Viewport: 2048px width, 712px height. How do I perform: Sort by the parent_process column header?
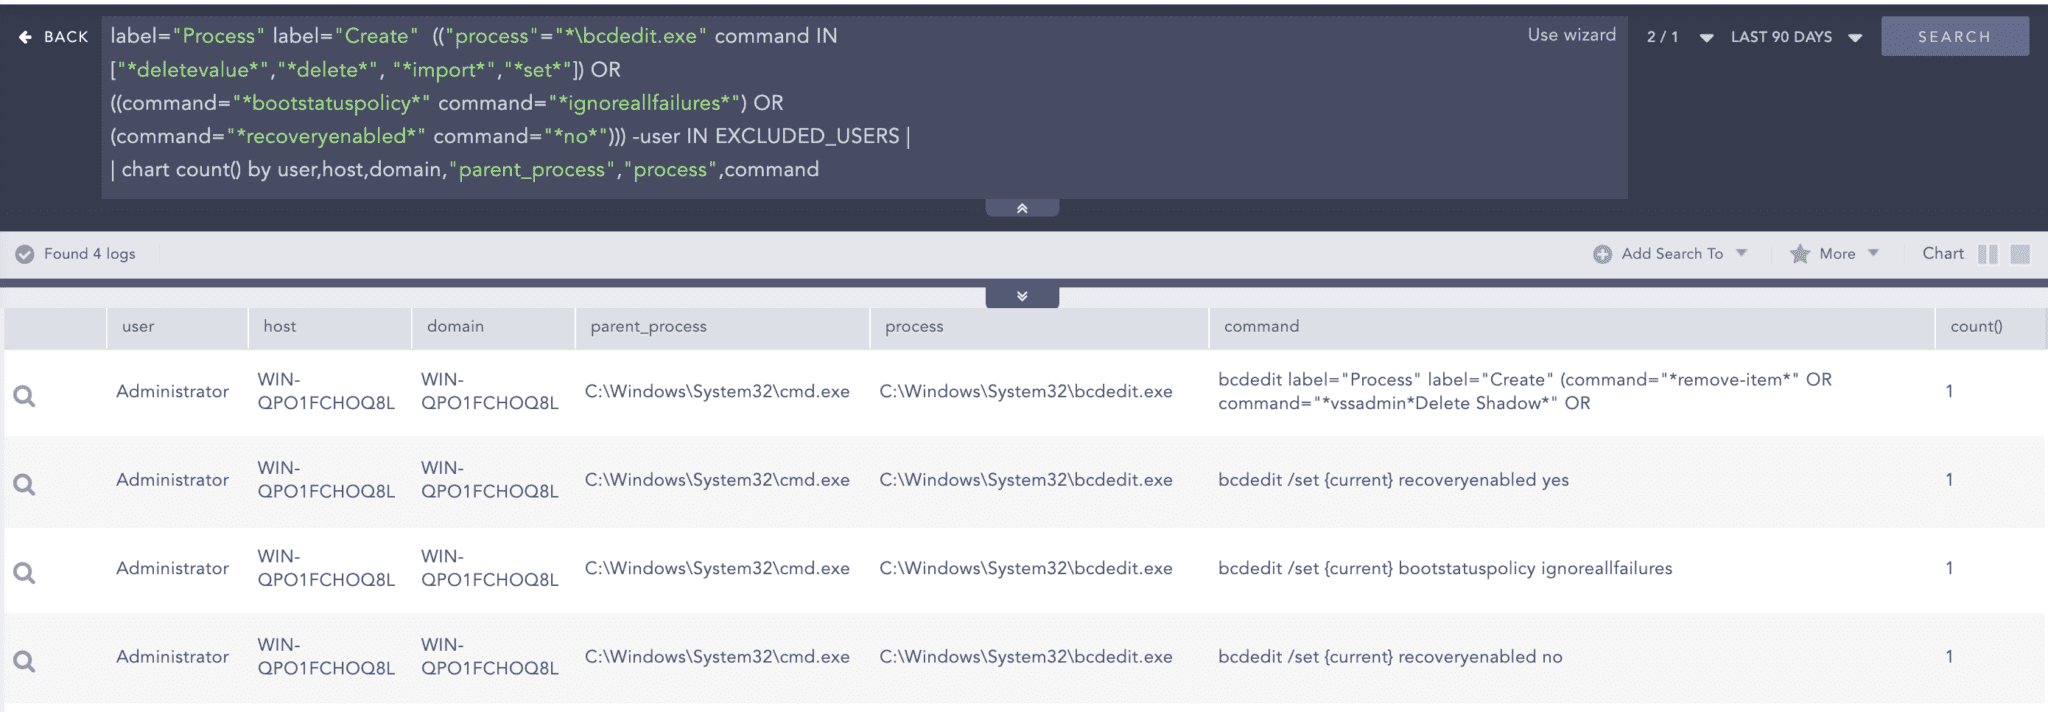pyautogui.click(x=648, y=326)
